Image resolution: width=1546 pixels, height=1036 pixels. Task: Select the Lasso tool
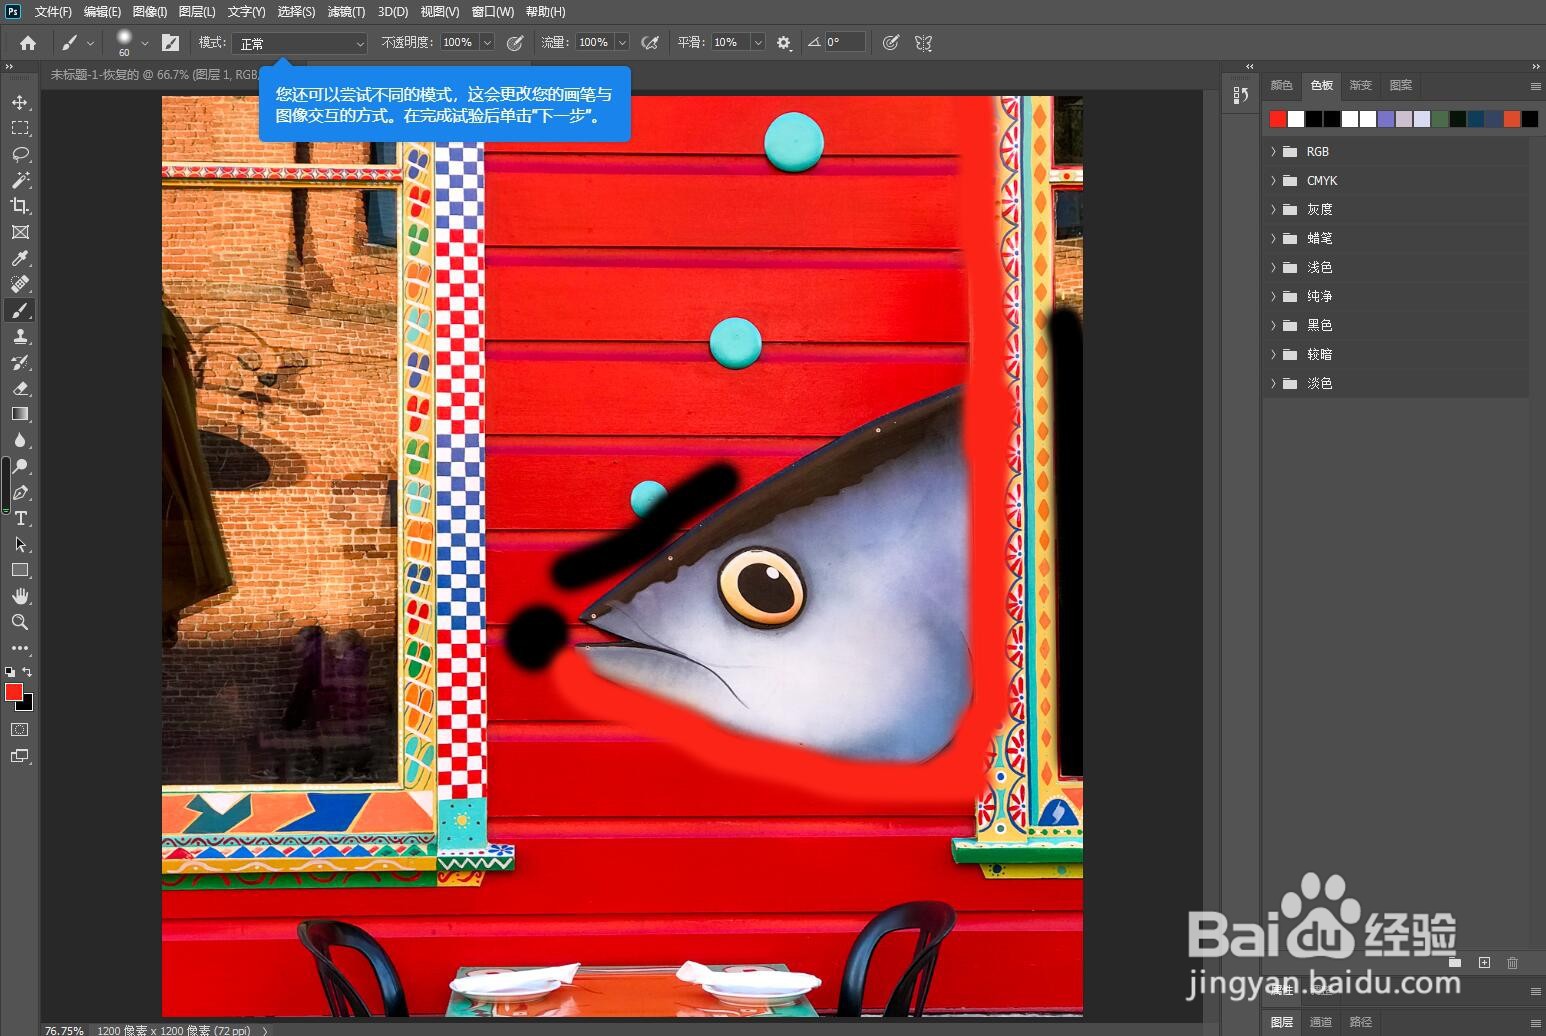[x=20, y=154]
